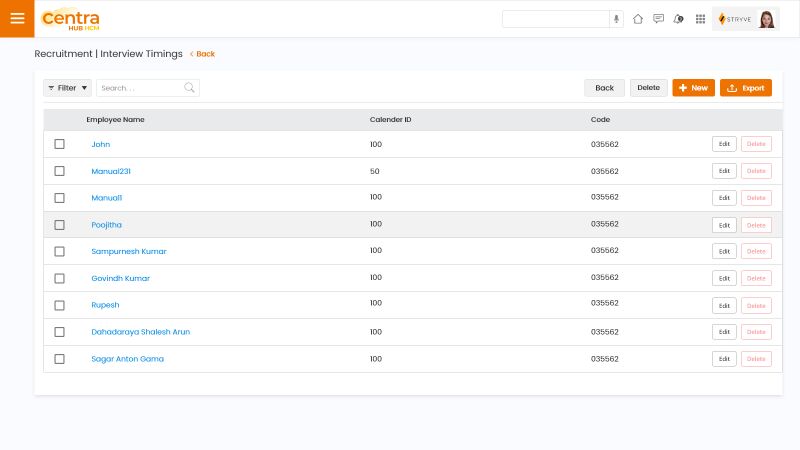
Task: Select the checkbox for John
Action: pos(59,144)
